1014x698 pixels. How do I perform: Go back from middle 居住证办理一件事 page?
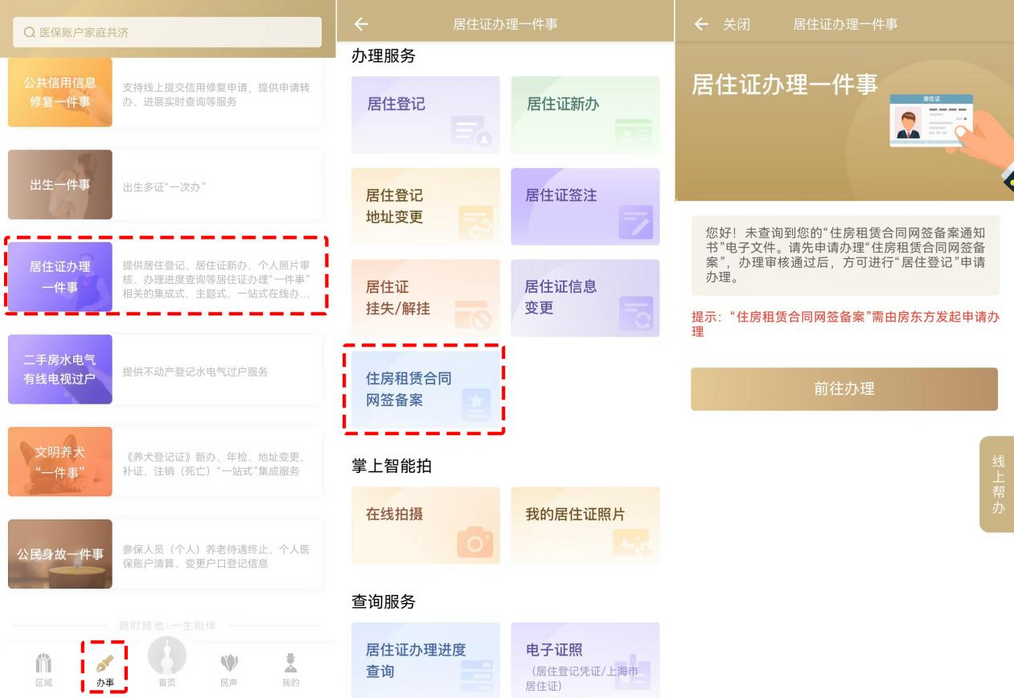click(362, 24)
